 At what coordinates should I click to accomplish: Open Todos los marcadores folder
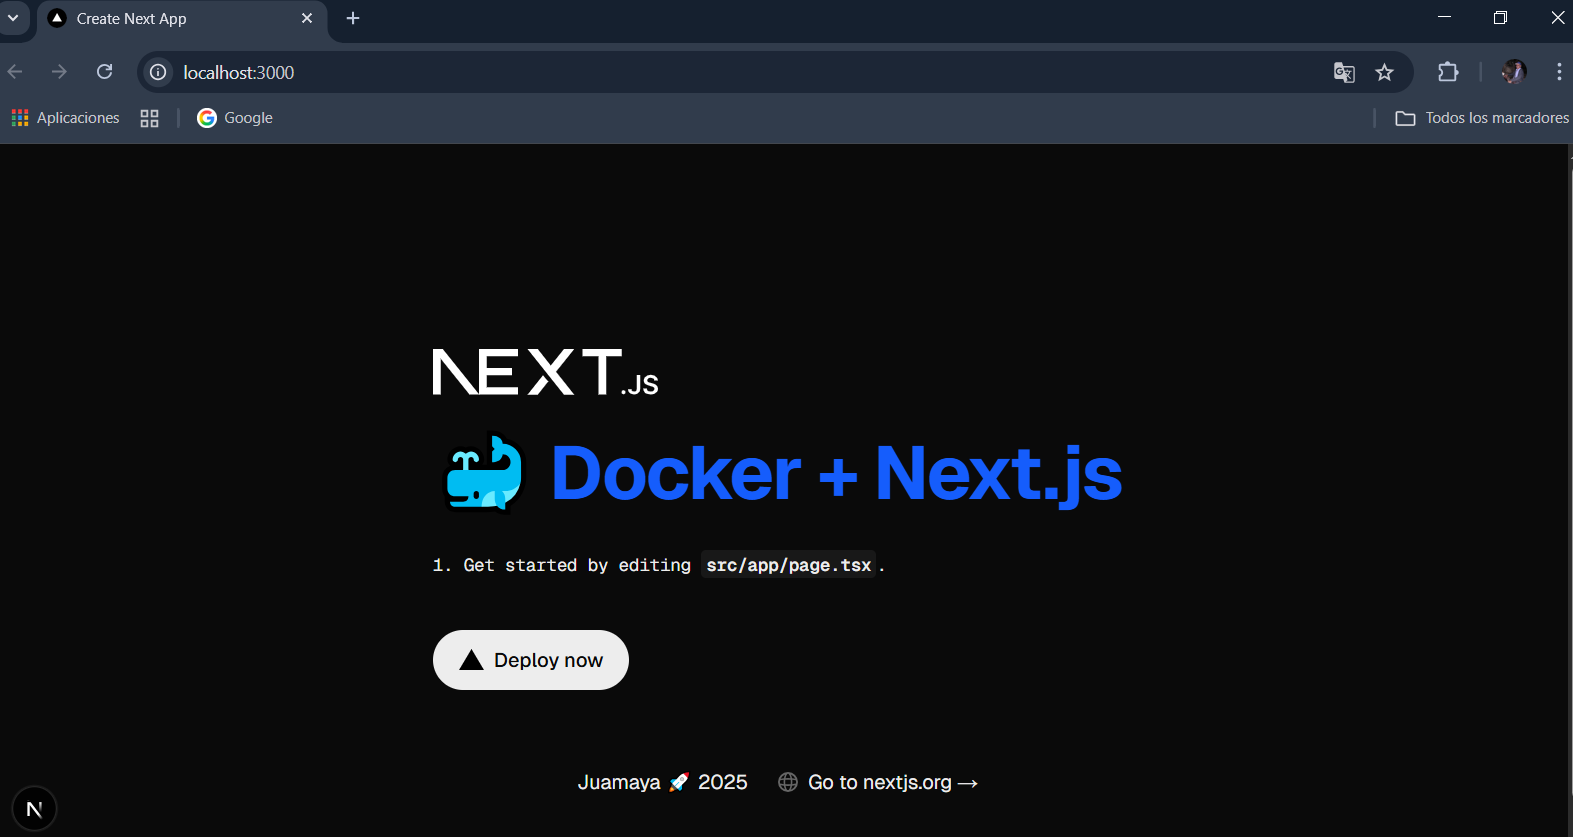1482,118
